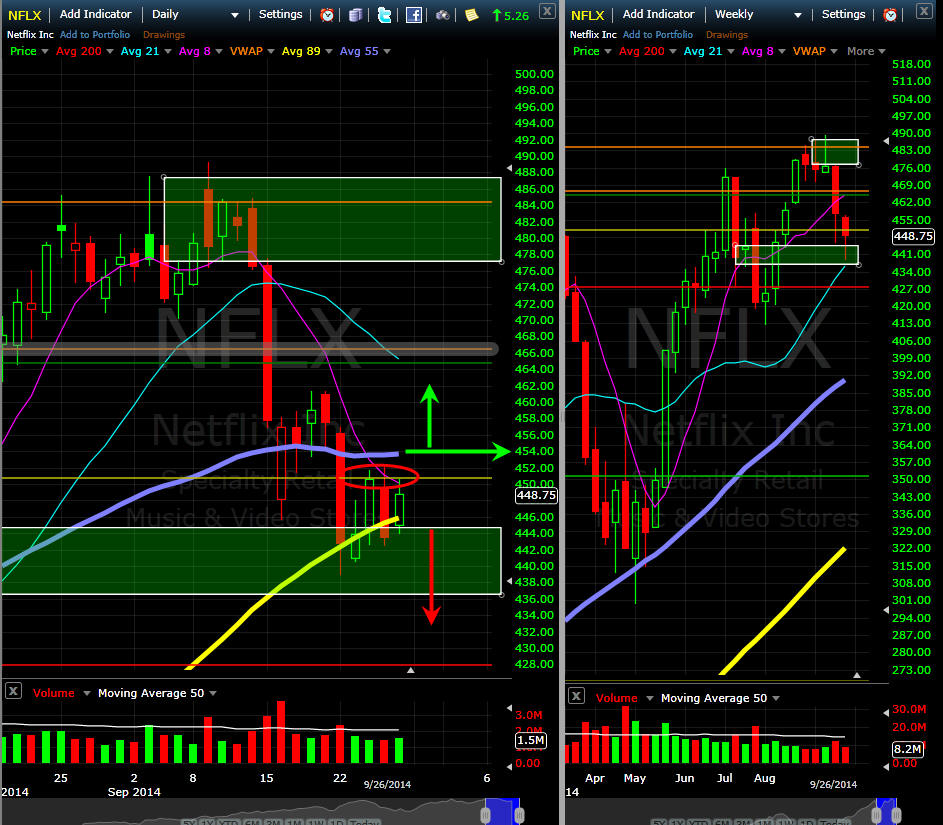Open Moving Average 50 dropdown under the Weekly chart
Screen dimensions: 943x825
(x=776, y=698)
